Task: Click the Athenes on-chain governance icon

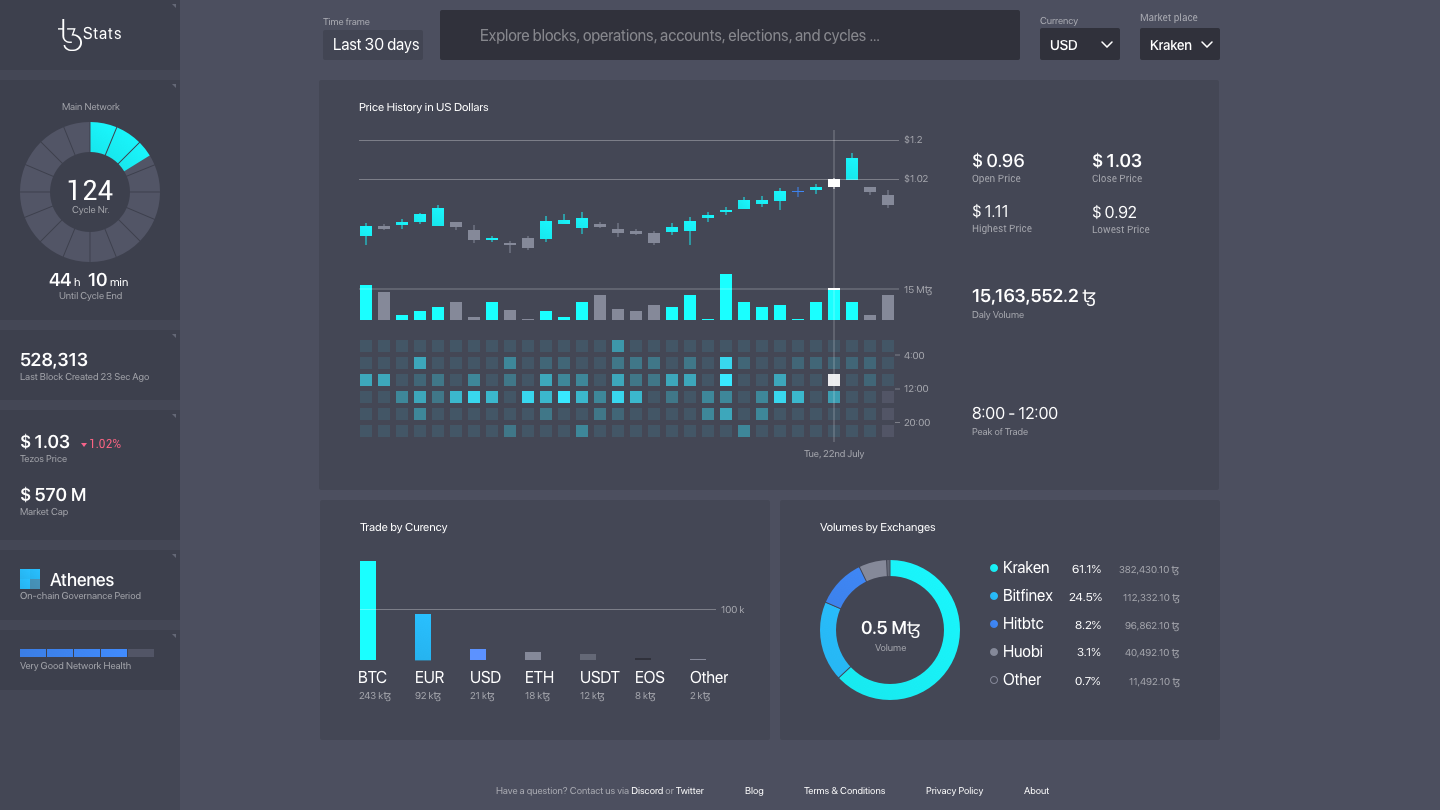Action: pyautogui.click(x=29, y=579)
